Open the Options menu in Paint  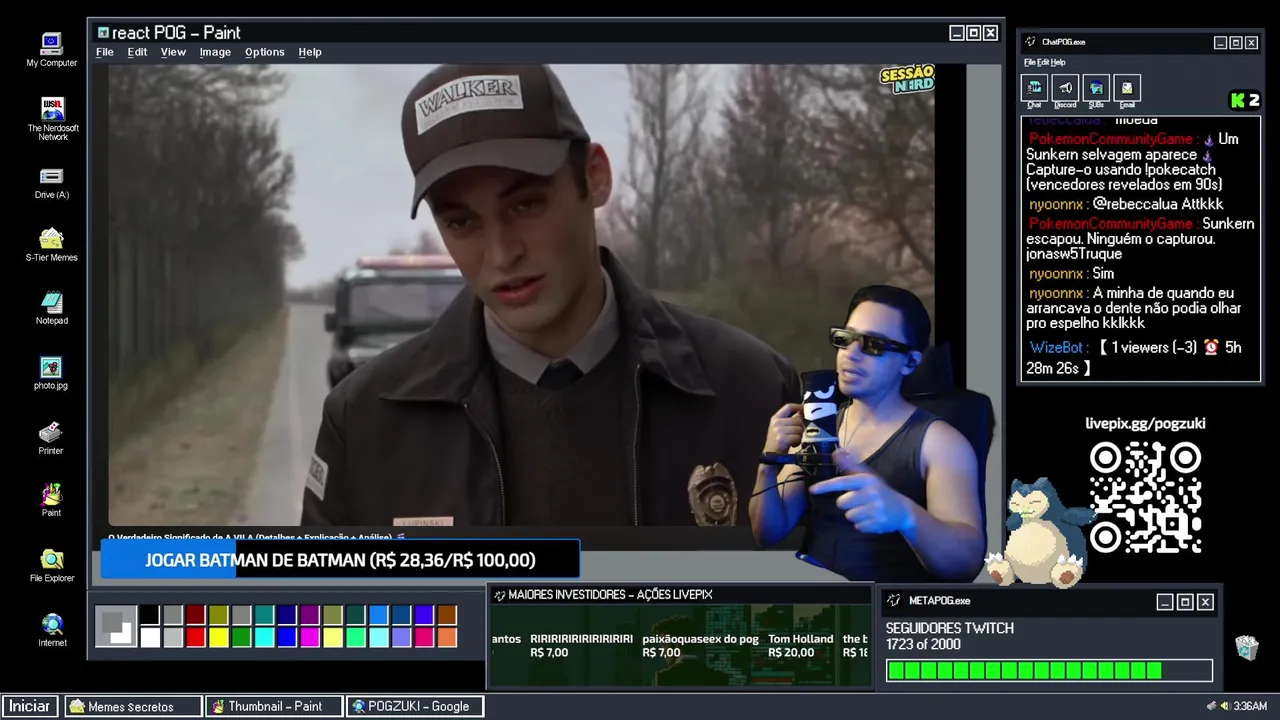[x=265, y=52]
